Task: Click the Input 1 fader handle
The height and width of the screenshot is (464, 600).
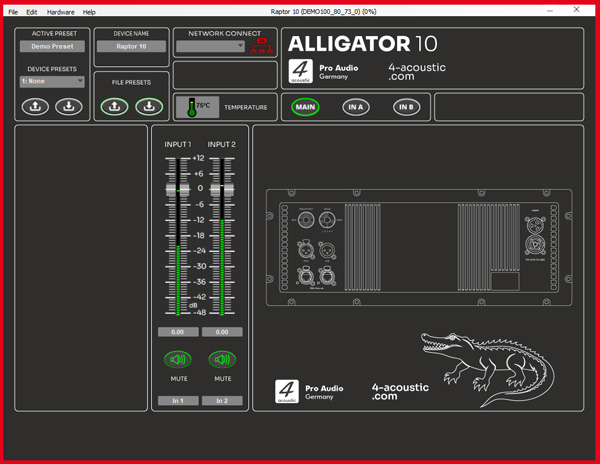Action: 178,189
